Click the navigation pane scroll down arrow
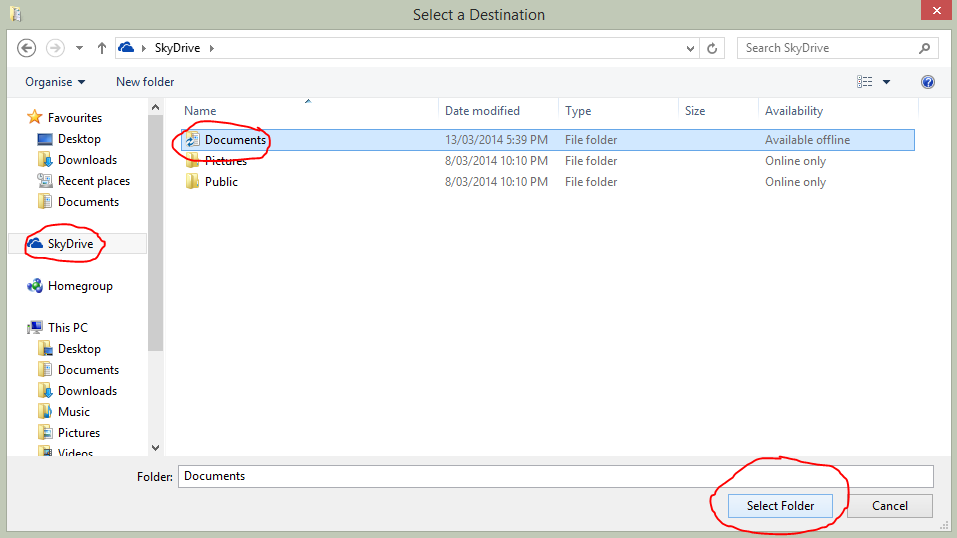 pos(156,448)
